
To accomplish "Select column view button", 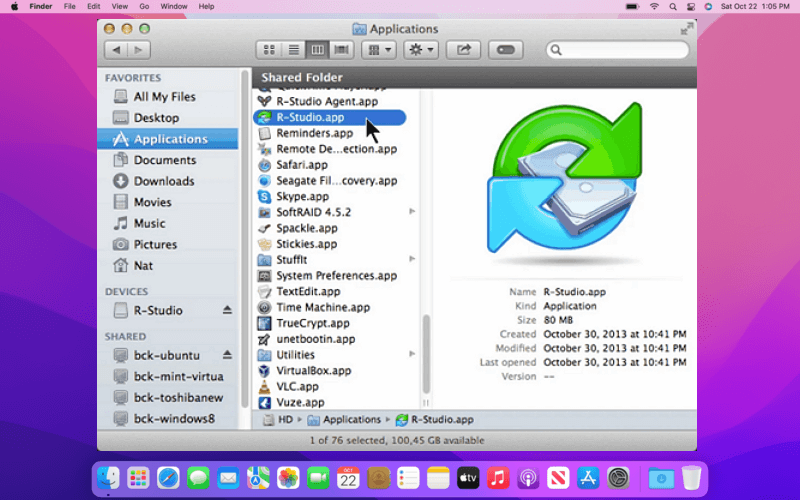I will (x=317, y=50).
